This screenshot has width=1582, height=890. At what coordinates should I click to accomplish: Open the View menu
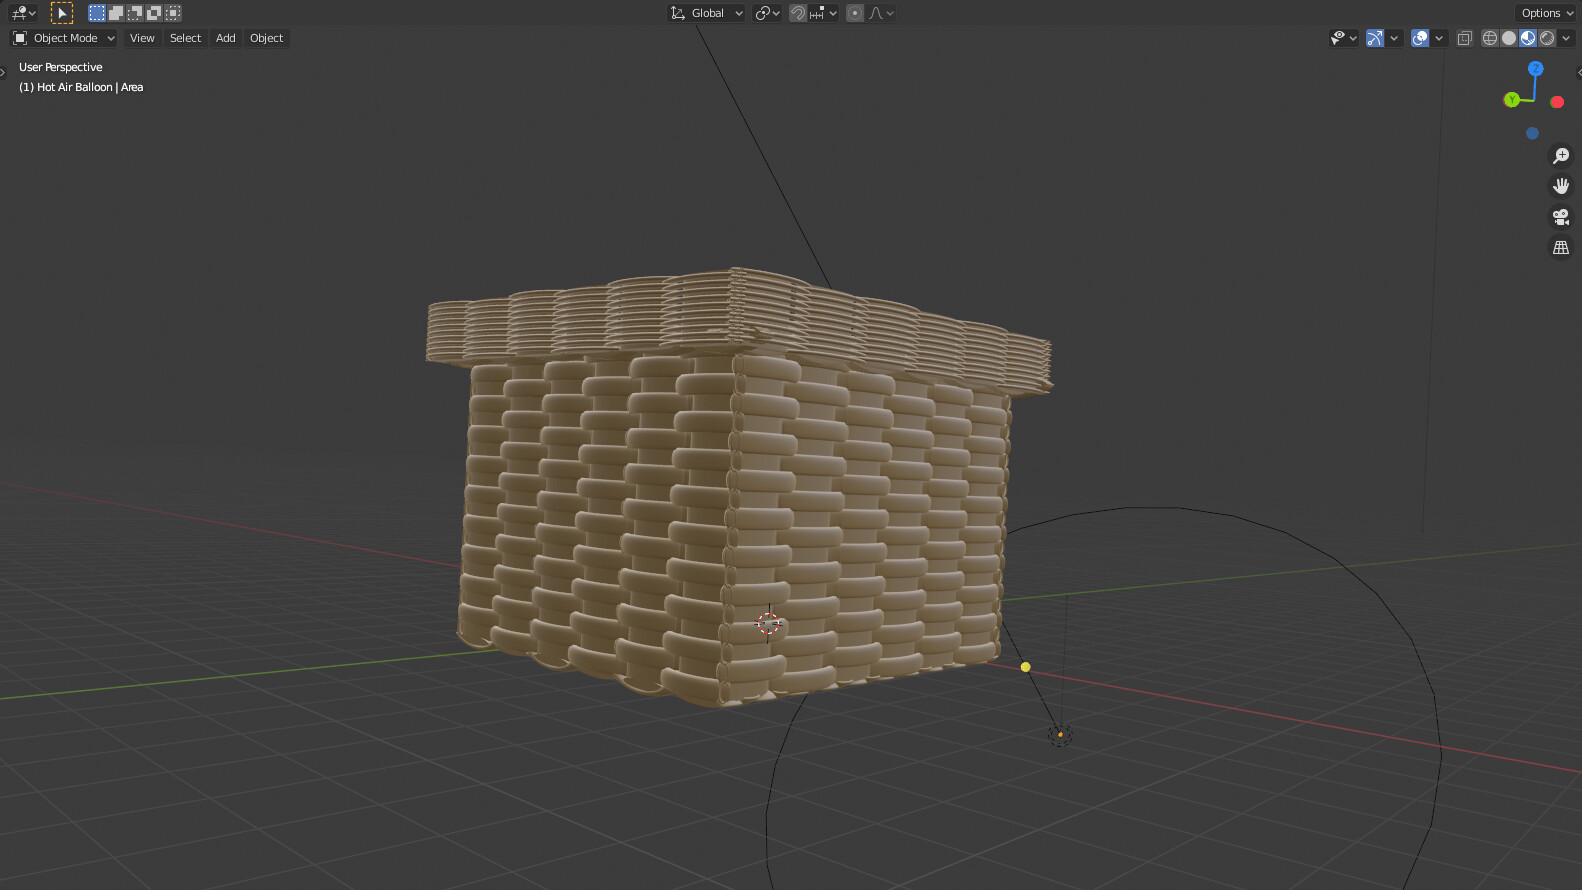142,38
